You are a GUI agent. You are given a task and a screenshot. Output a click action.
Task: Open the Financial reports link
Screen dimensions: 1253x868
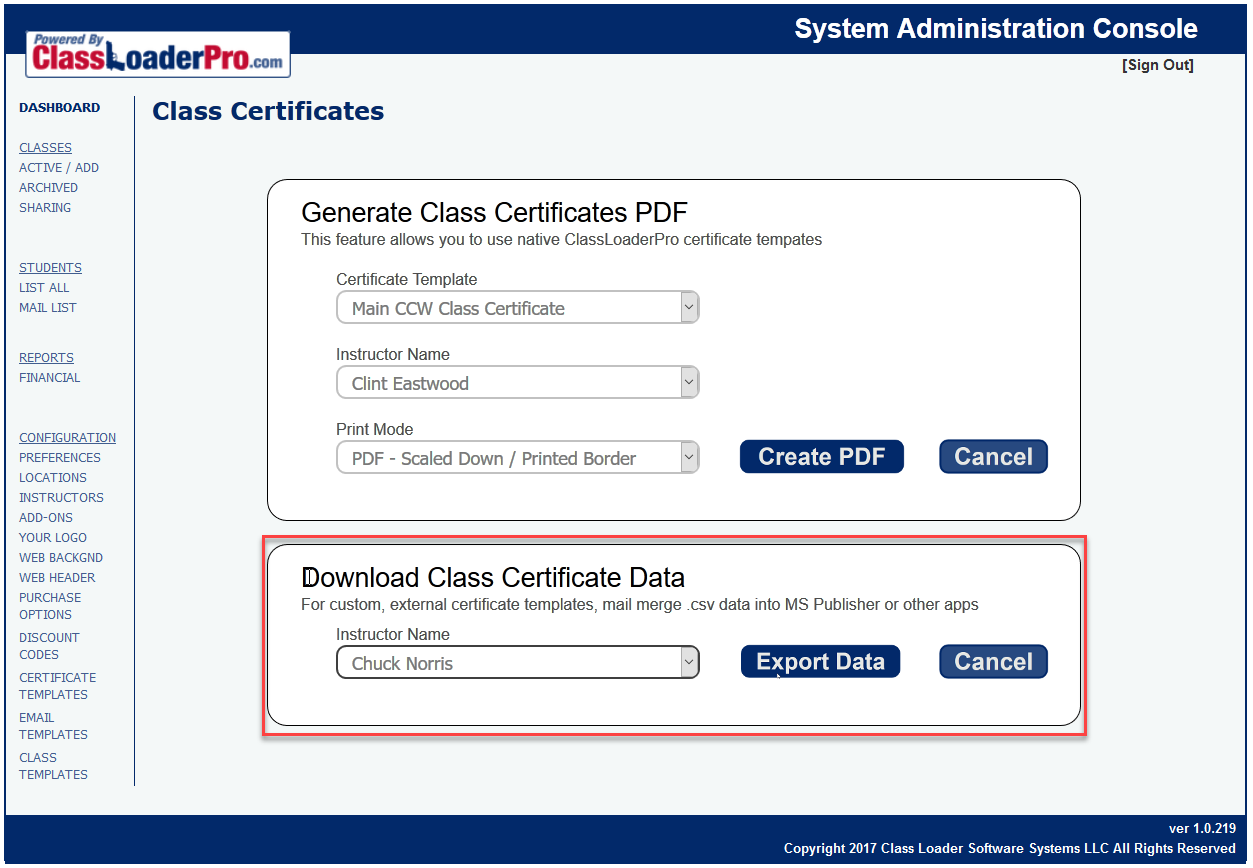[50, 378]
